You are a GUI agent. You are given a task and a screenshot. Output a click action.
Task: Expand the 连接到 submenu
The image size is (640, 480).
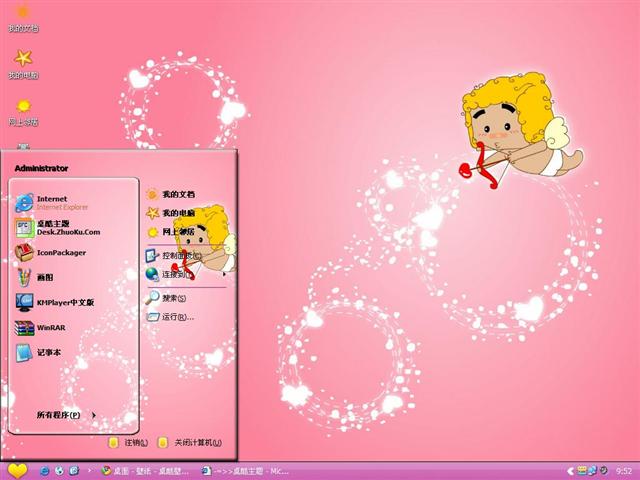point(186,274)
